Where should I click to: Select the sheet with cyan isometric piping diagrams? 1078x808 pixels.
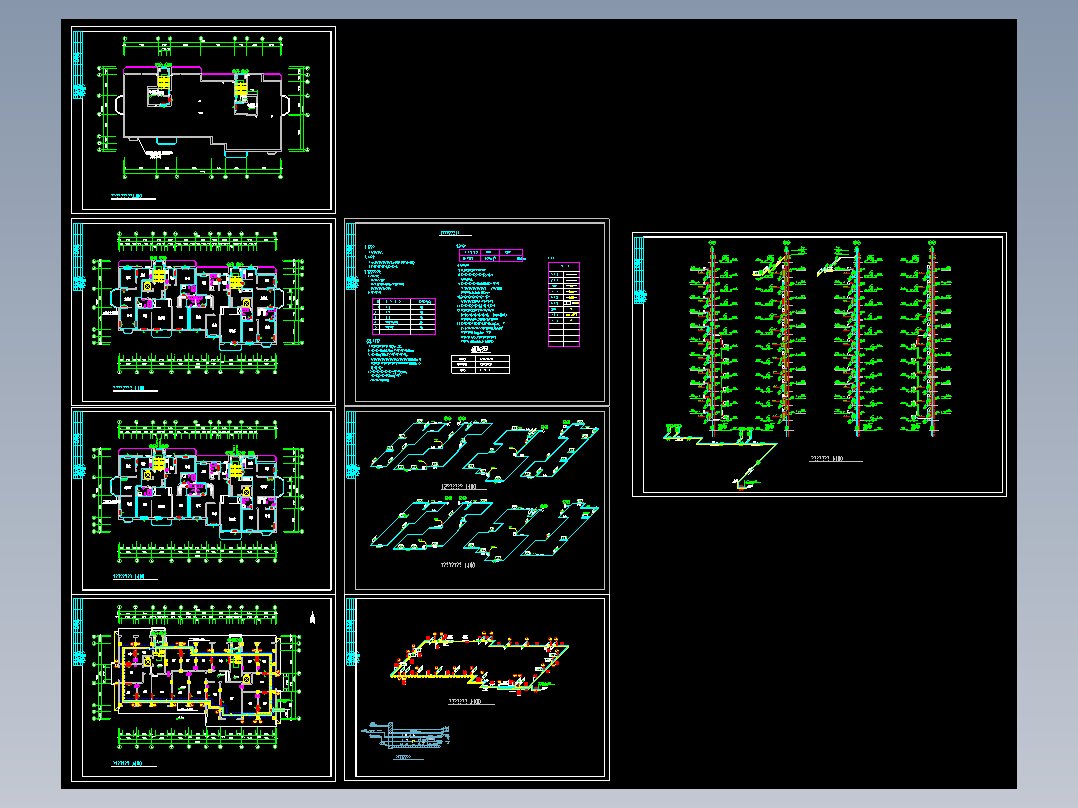[476, 501]
